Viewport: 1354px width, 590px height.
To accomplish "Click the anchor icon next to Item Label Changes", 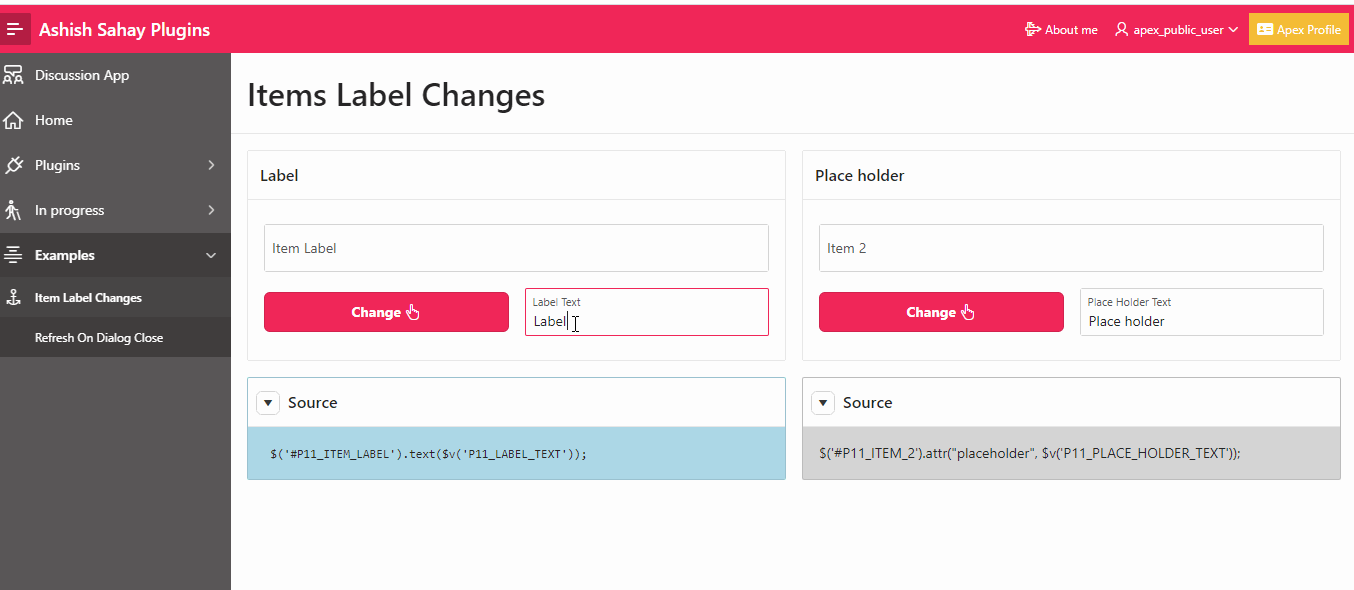I will (x=14, y=297).
